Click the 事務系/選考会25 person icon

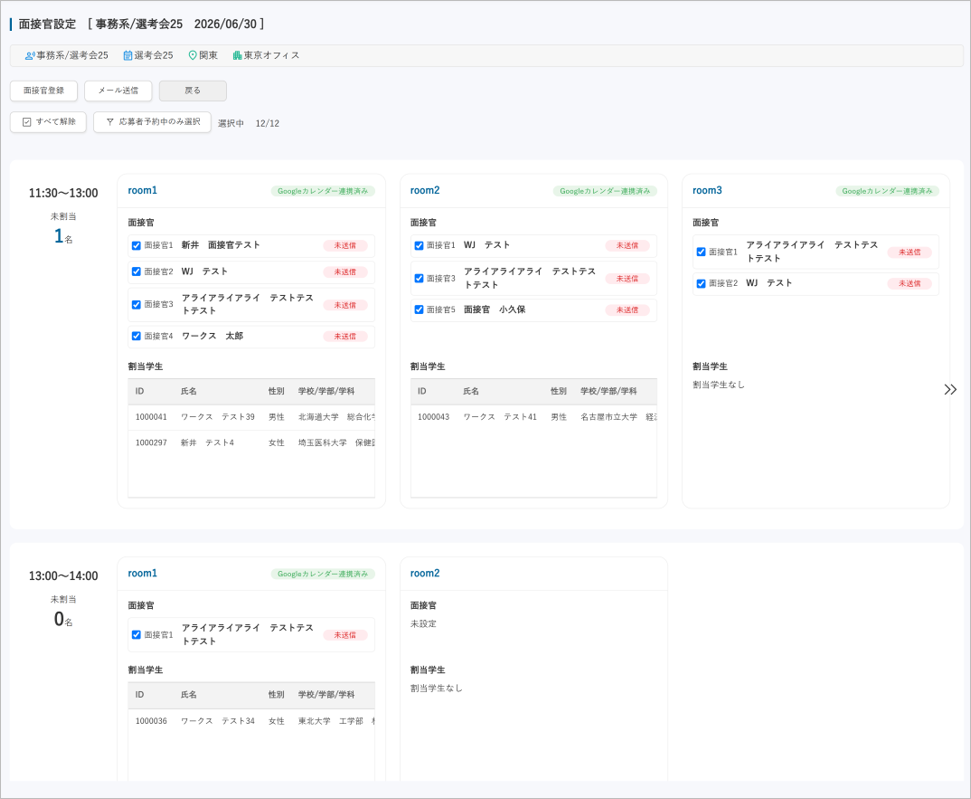point(29,56)
